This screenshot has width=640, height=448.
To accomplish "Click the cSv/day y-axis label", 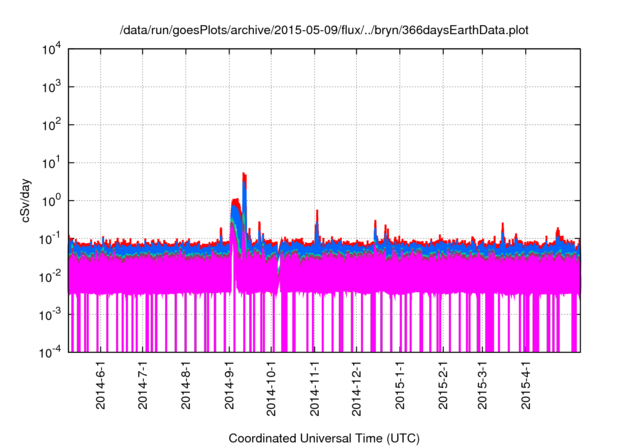I will [x=26, y=200].
